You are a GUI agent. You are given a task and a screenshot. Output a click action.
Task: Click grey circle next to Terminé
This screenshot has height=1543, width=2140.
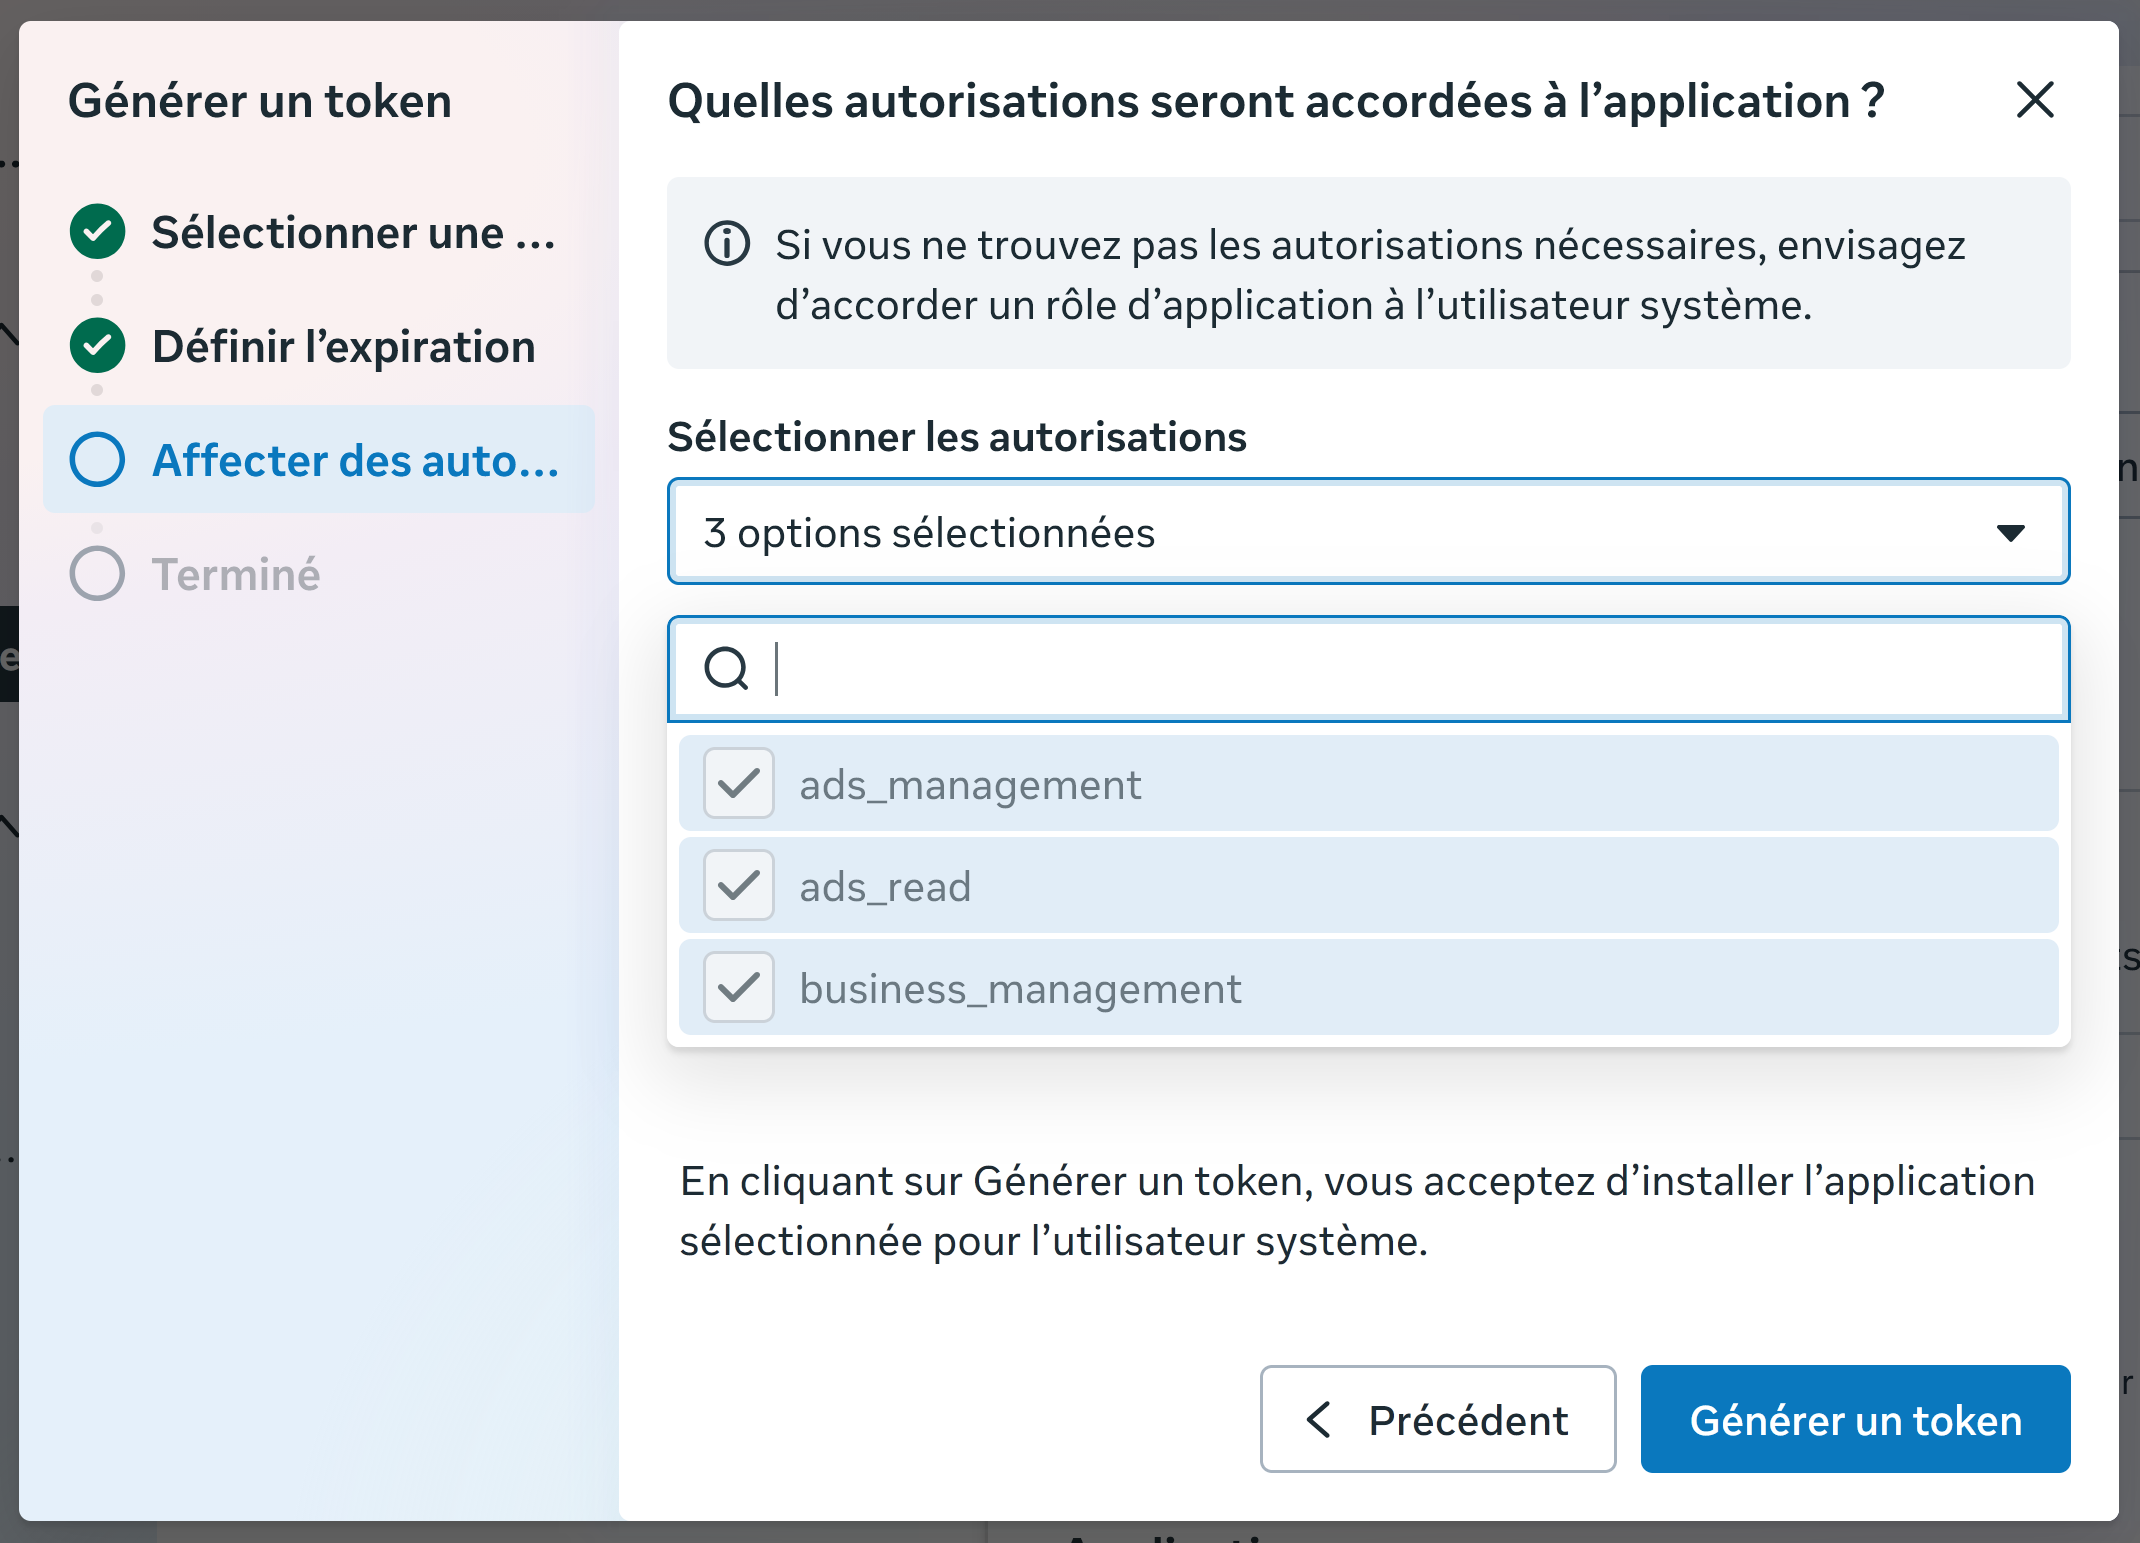[x=97, y=573]
